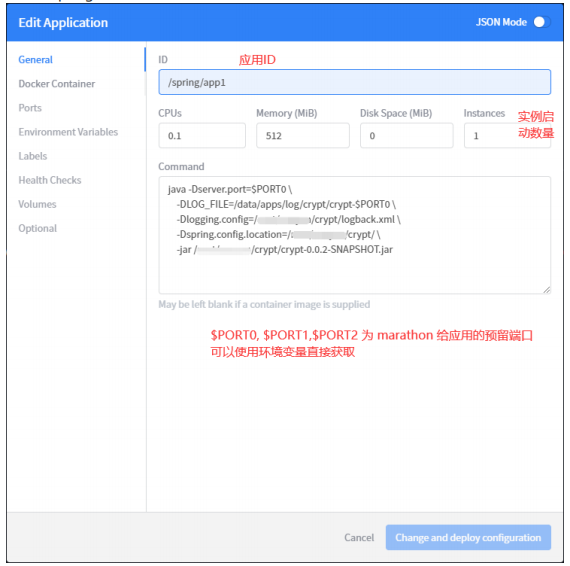Click the ID field containing /spring/app1
570x566 pixels.
click(x=354, y=82)
